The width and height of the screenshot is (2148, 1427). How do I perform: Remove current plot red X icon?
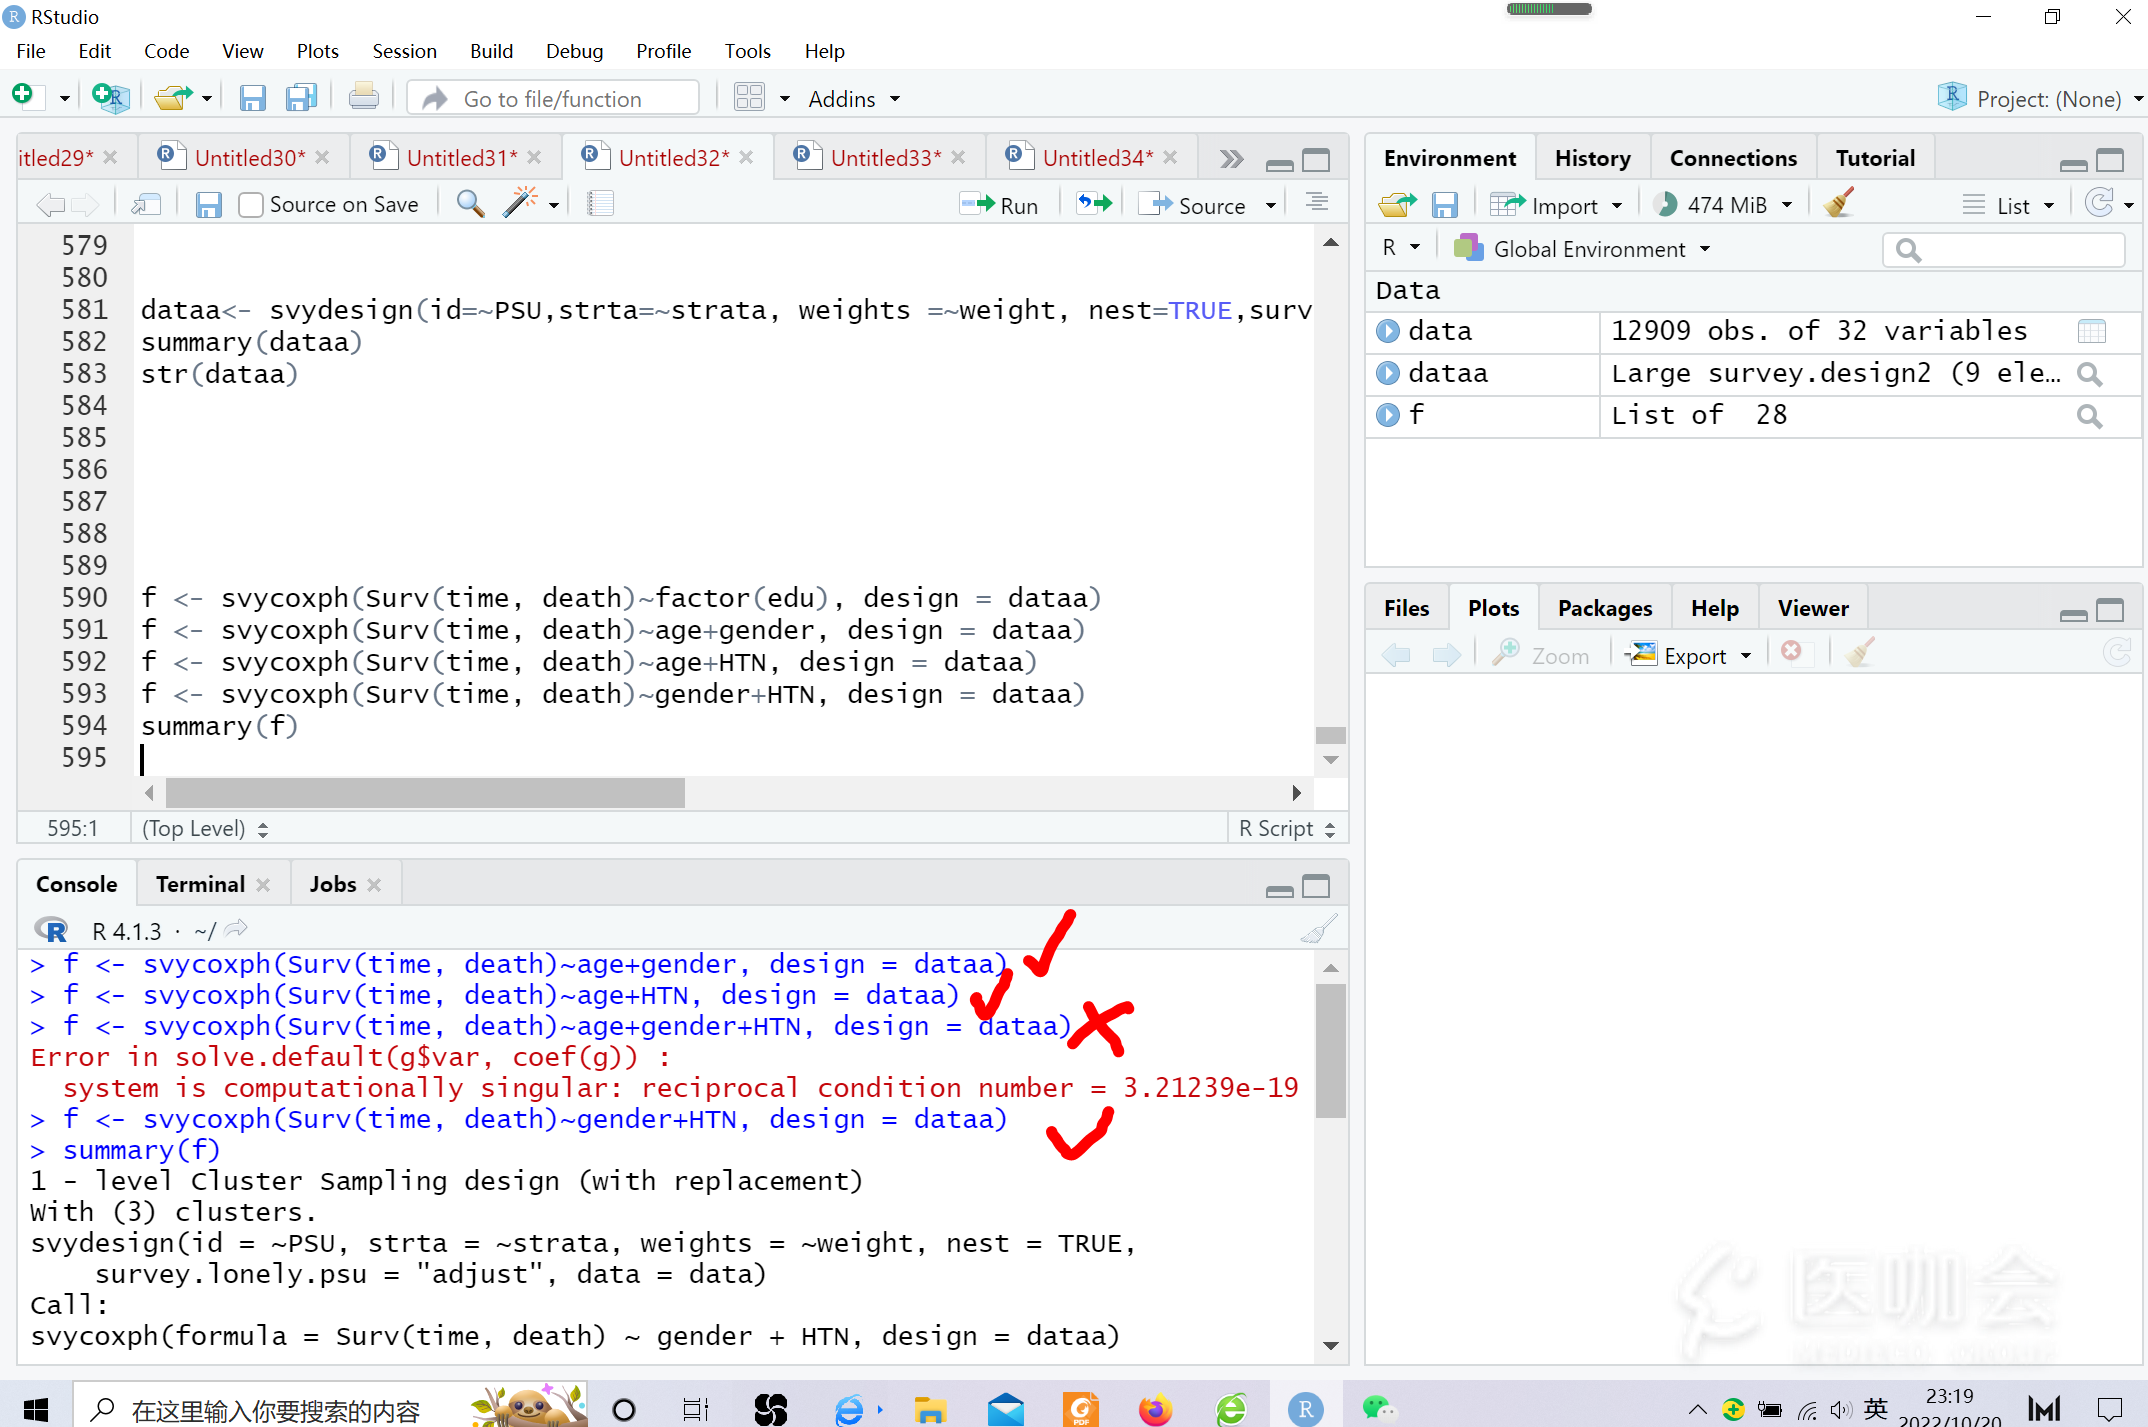click(x=1791, y=652)
